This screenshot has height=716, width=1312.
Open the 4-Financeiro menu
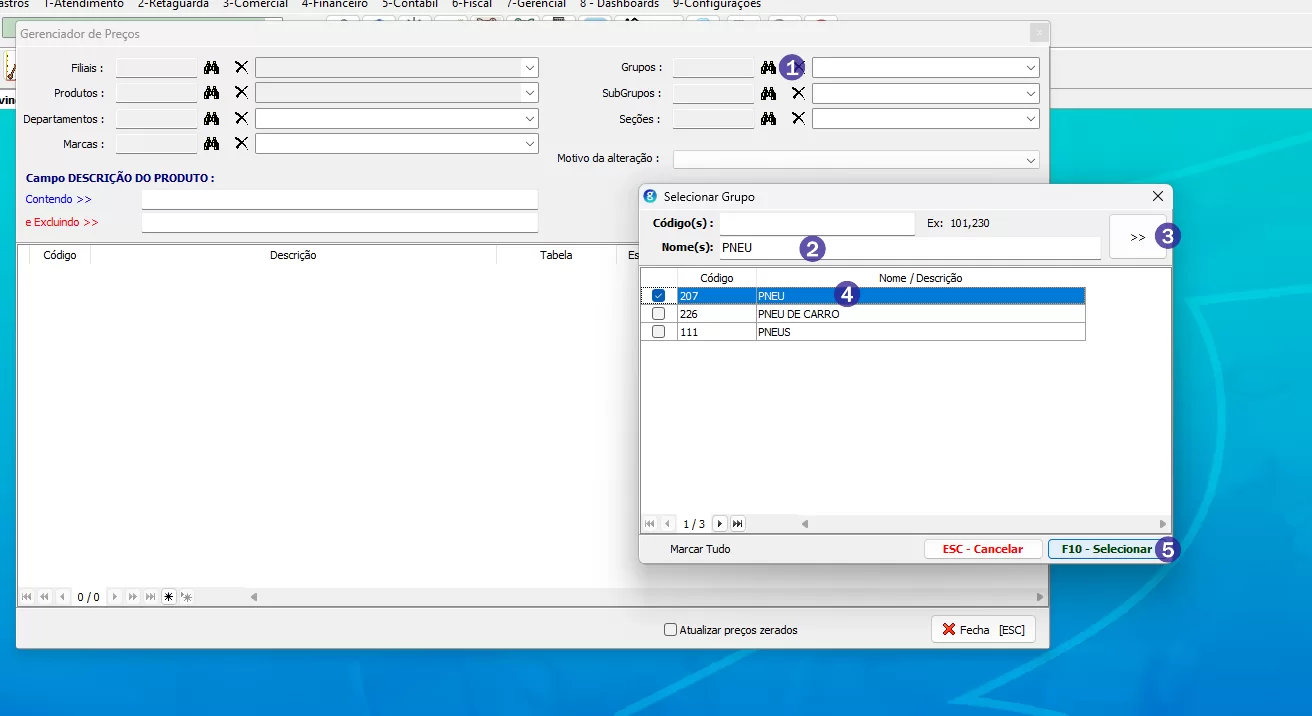(334, 4)
